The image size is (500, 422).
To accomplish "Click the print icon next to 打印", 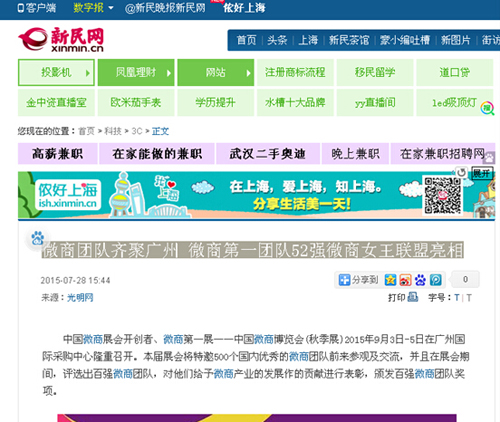I will (413, 297).
